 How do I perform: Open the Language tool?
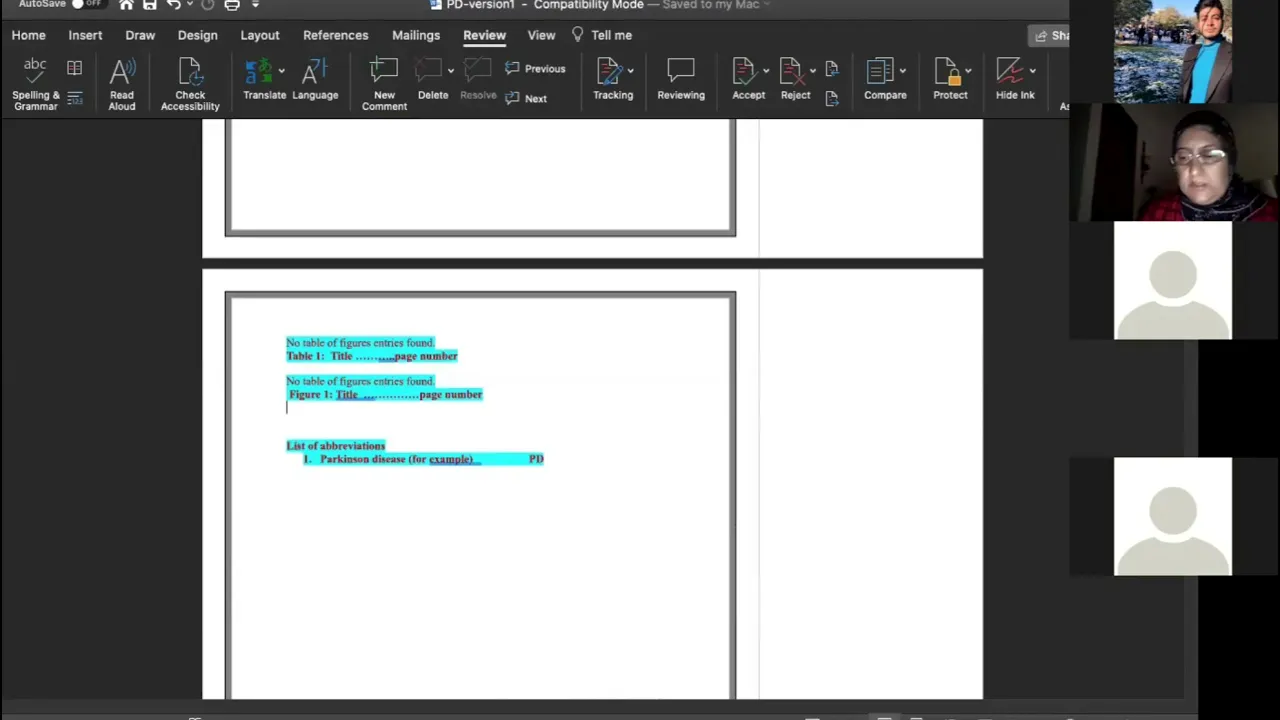(x=315, y=80)
